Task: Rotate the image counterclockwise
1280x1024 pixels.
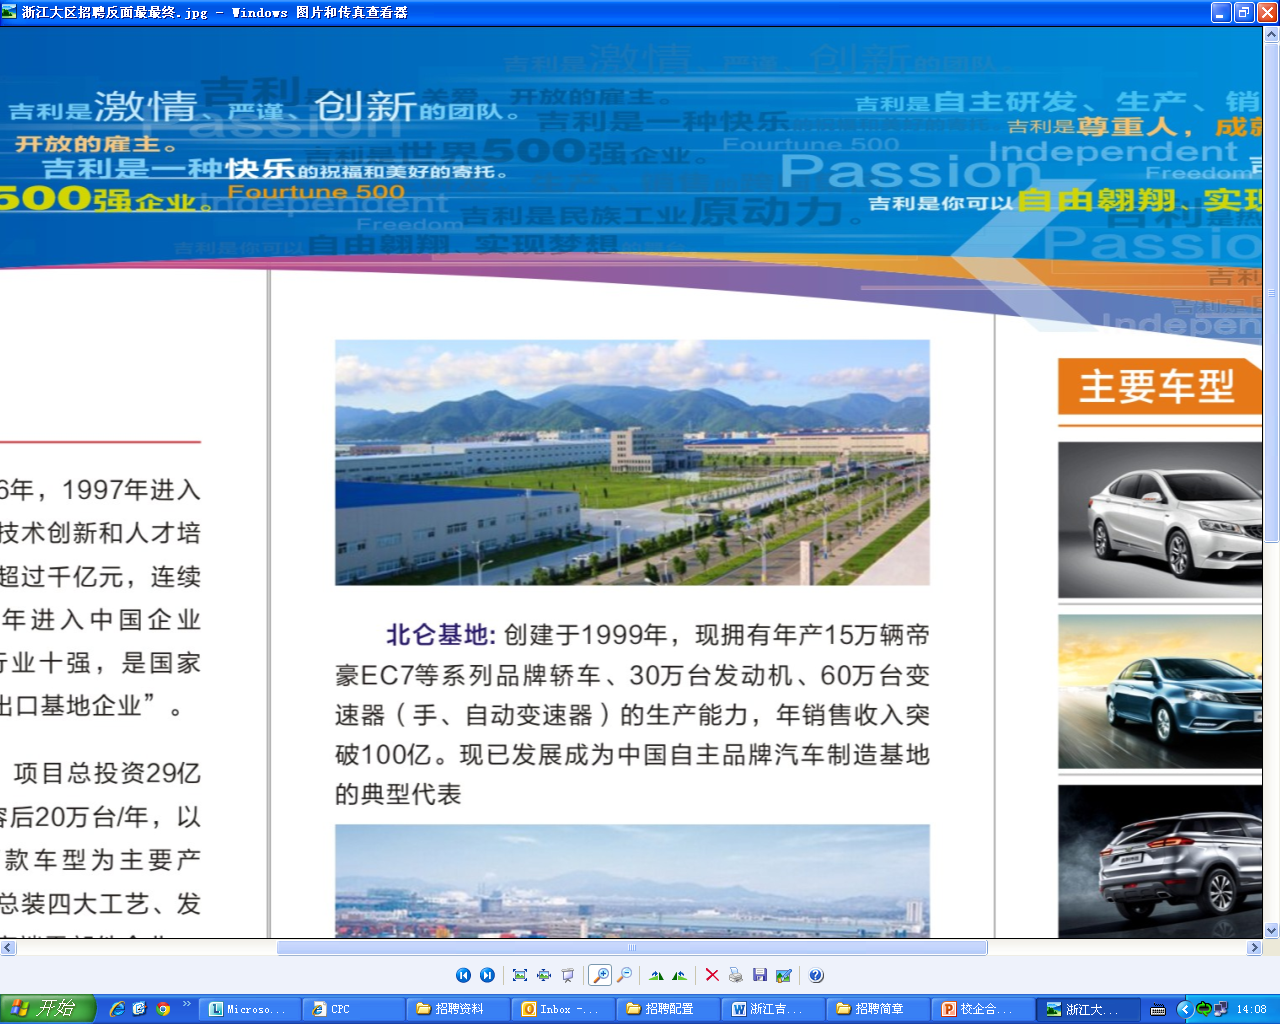Action: click(x=680, y=975)
